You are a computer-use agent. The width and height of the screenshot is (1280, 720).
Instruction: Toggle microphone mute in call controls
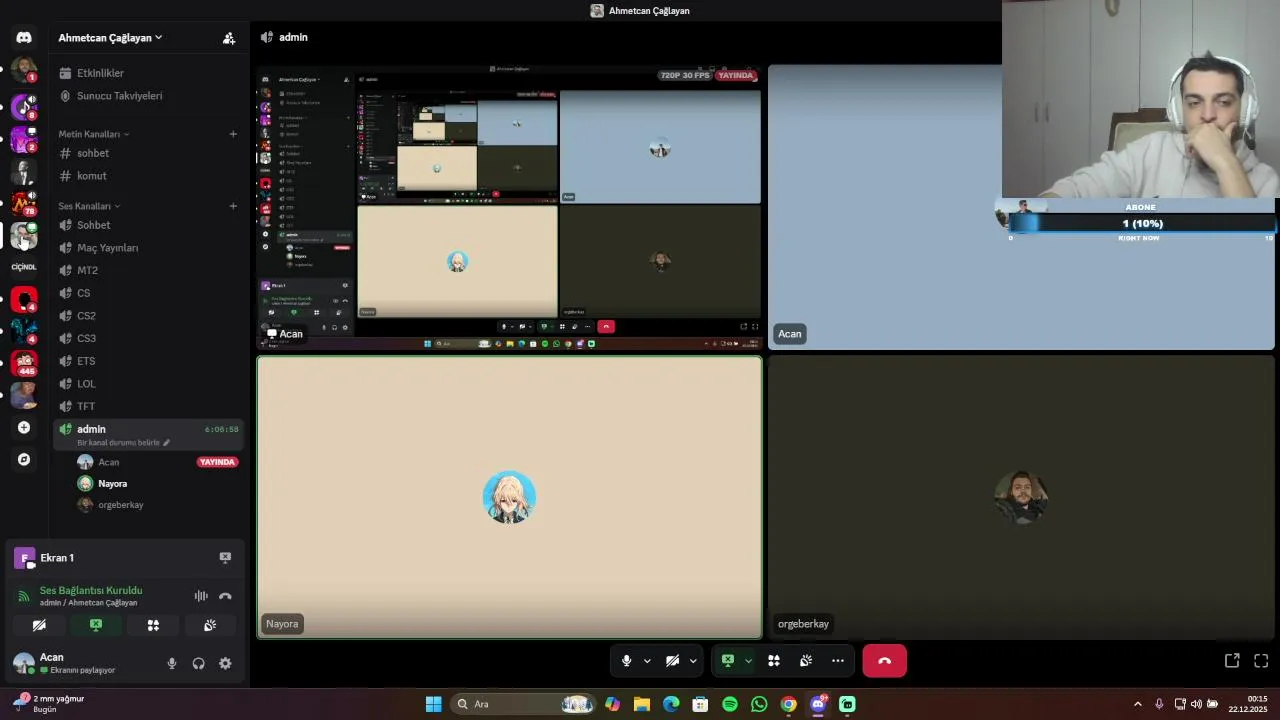tap(626, 660)
